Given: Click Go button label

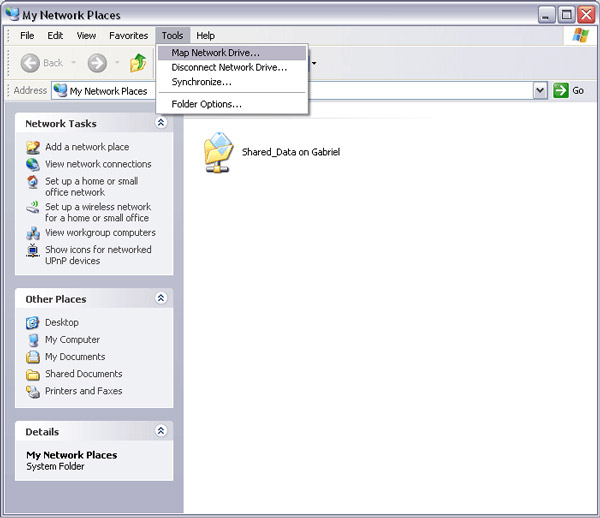Looking at the screenshot, I should pyautogui.click(x=578, y=91).
